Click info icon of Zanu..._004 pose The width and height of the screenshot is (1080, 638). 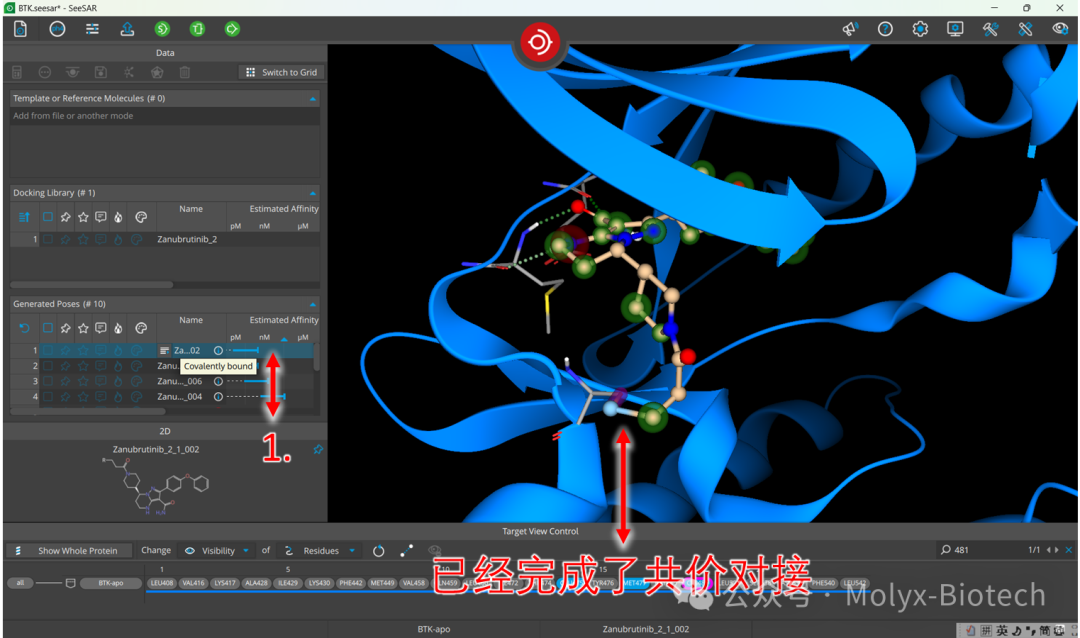point(218,396)
